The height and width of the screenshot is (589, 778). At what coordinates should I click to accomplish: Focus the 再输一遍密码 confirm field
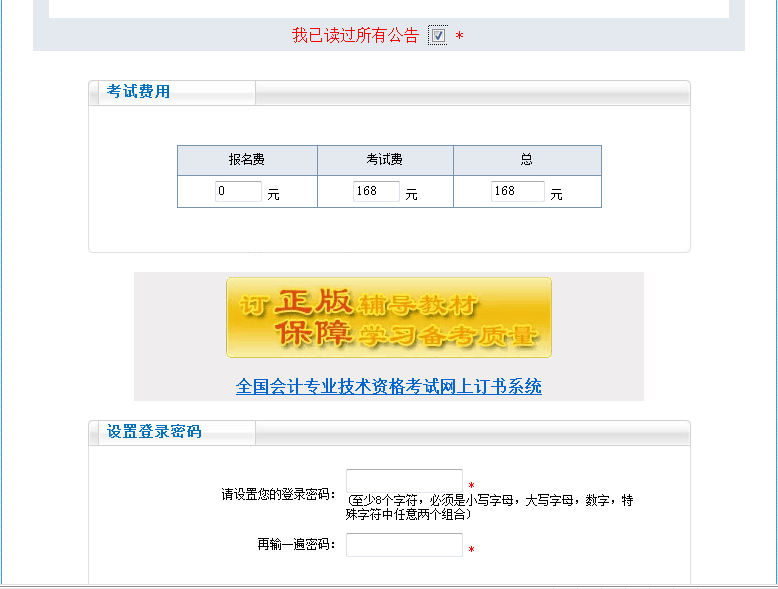tap(404, 545)
